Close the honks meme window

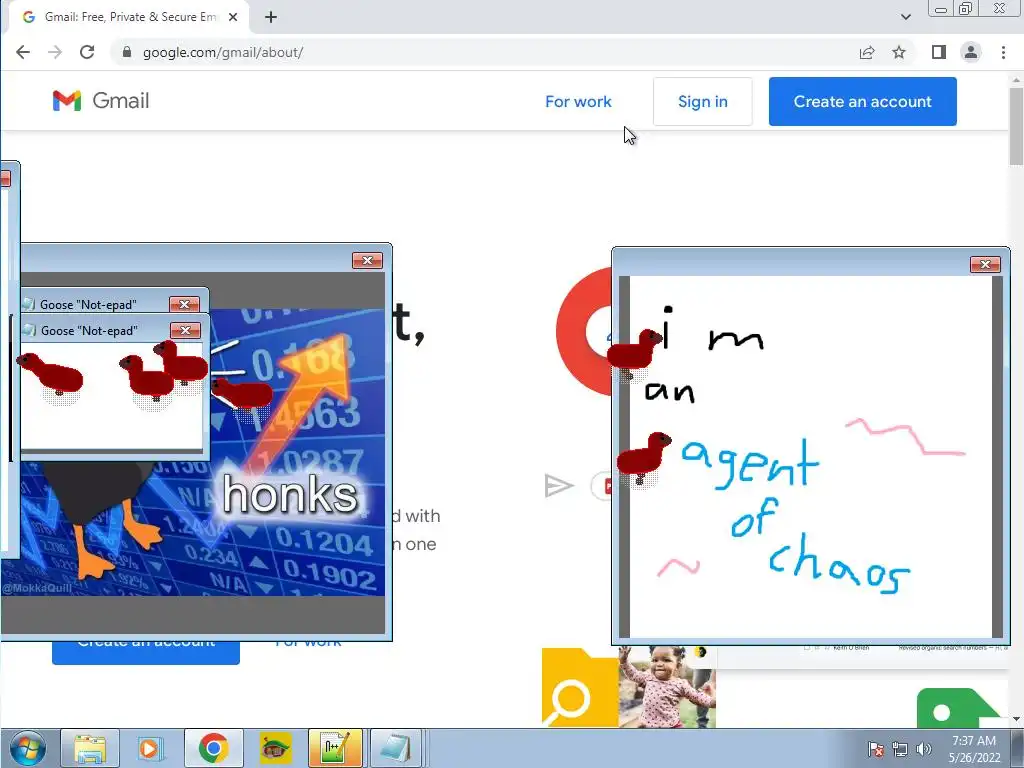(x=367, y=261)
